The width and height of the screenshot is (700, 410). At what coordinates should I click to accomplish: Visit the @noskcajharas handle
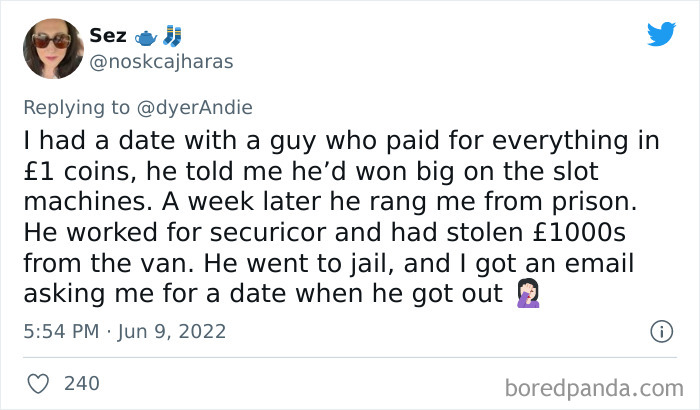click(x=161, y=62)
